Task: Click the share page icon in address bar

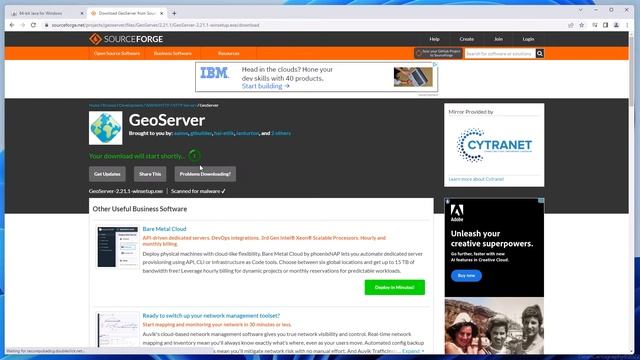Action: (571, 25)
